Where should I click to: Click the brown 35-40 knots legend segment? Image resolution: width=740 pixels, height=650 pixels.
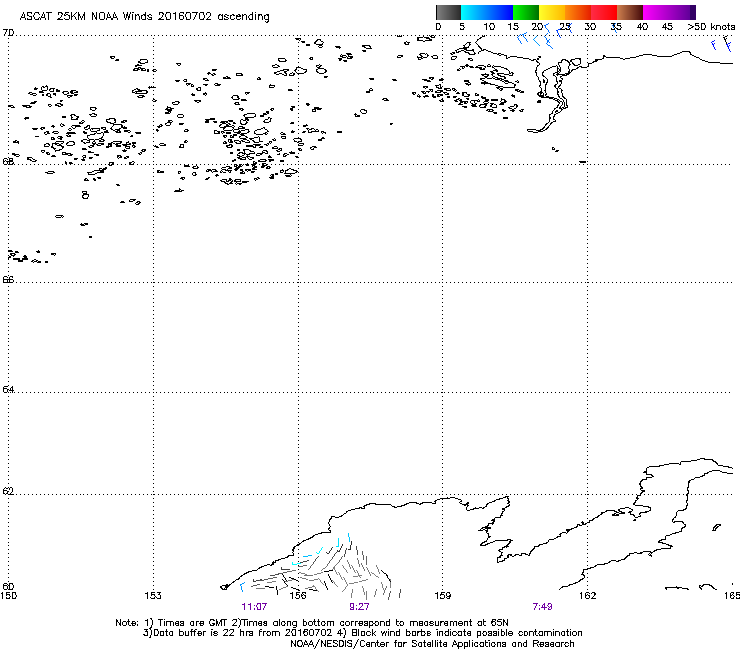(630, 12)
